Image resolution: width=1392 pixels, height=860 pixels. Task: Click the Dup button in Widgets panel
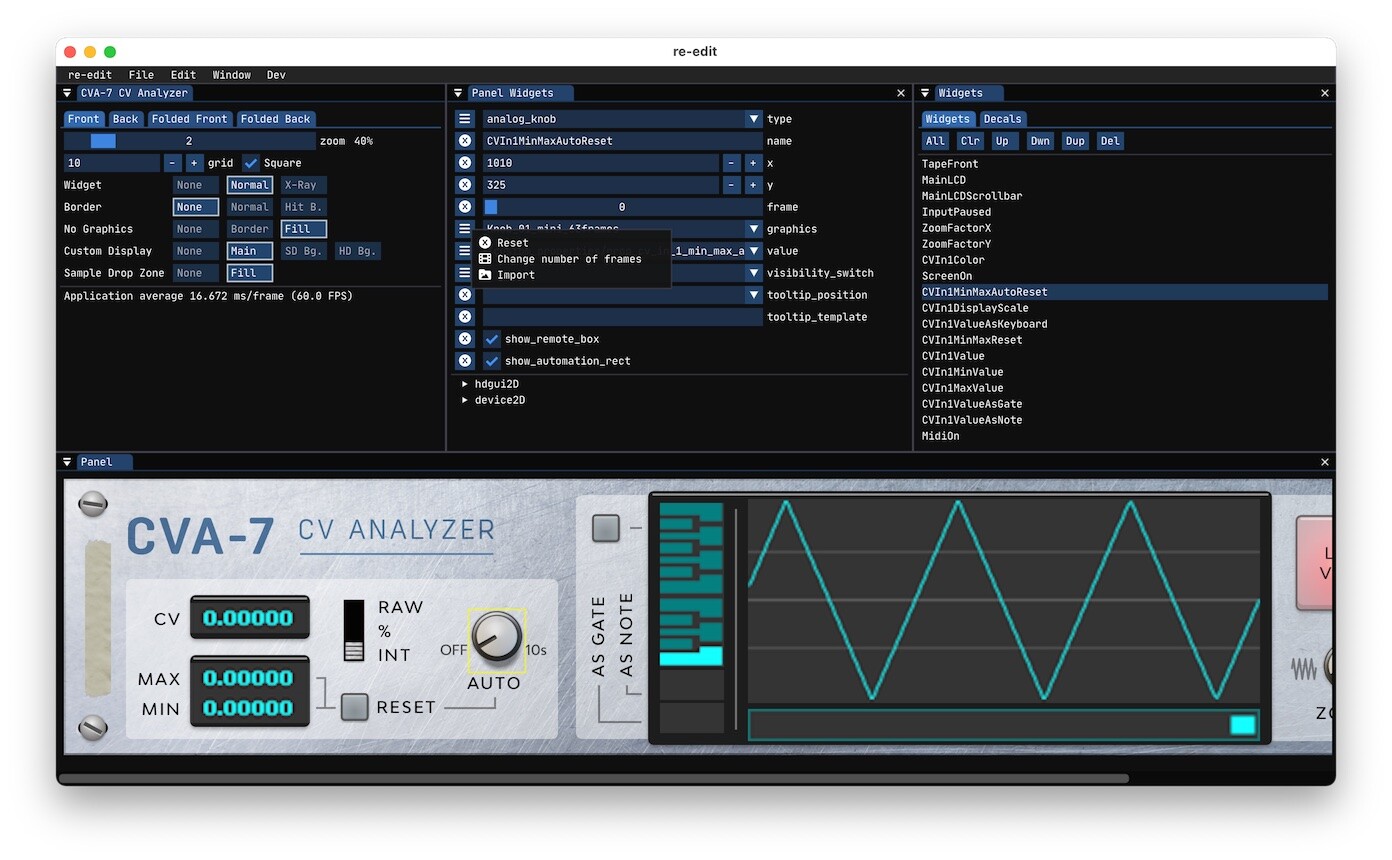(1075, 141)
